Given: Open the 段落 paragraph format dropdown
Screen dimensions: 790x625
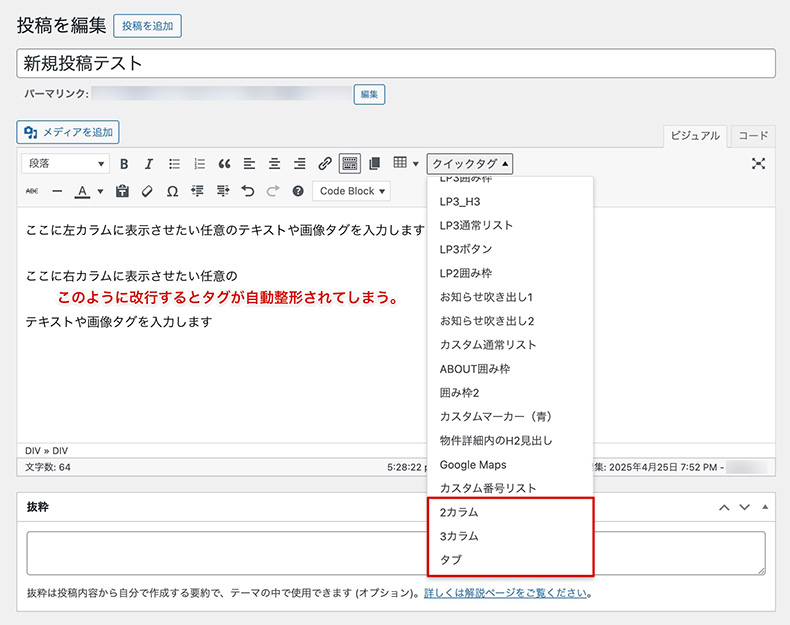Looking at the screenshot, I should (x=67, y=164).
